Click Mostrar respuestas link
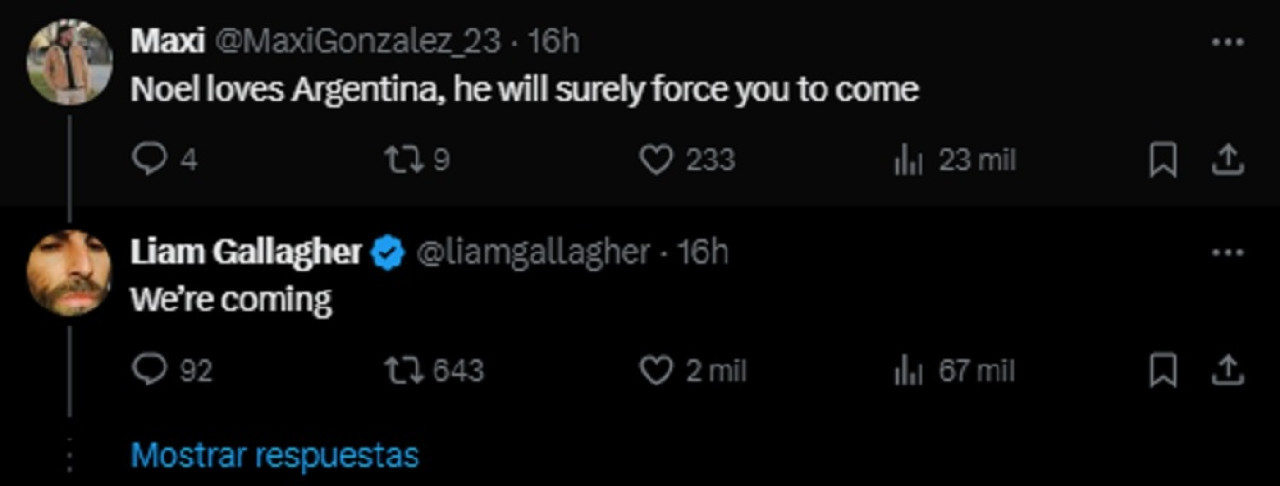1280x486 pixels. click(x=275, y=456)
